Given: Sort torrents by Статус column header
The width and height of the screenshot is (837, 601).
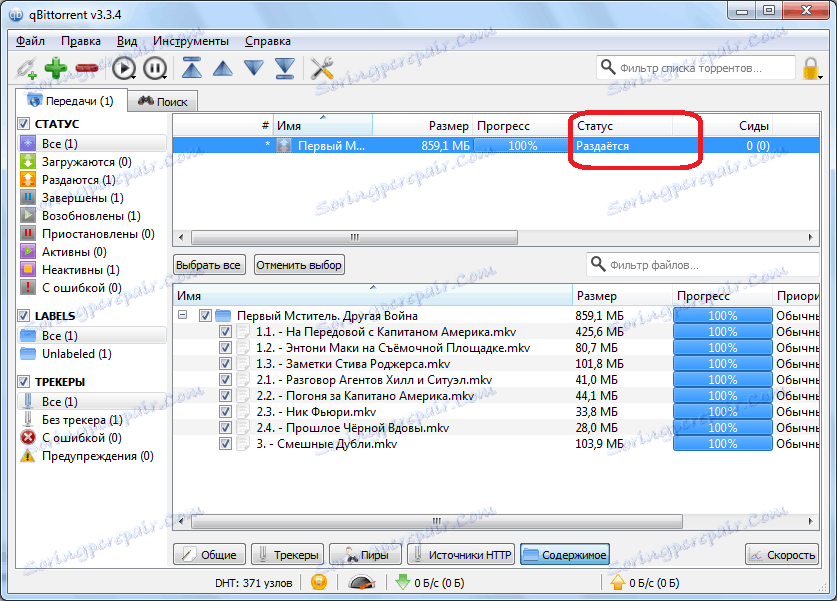Looking at the screenshot, I should pos(621,126).
